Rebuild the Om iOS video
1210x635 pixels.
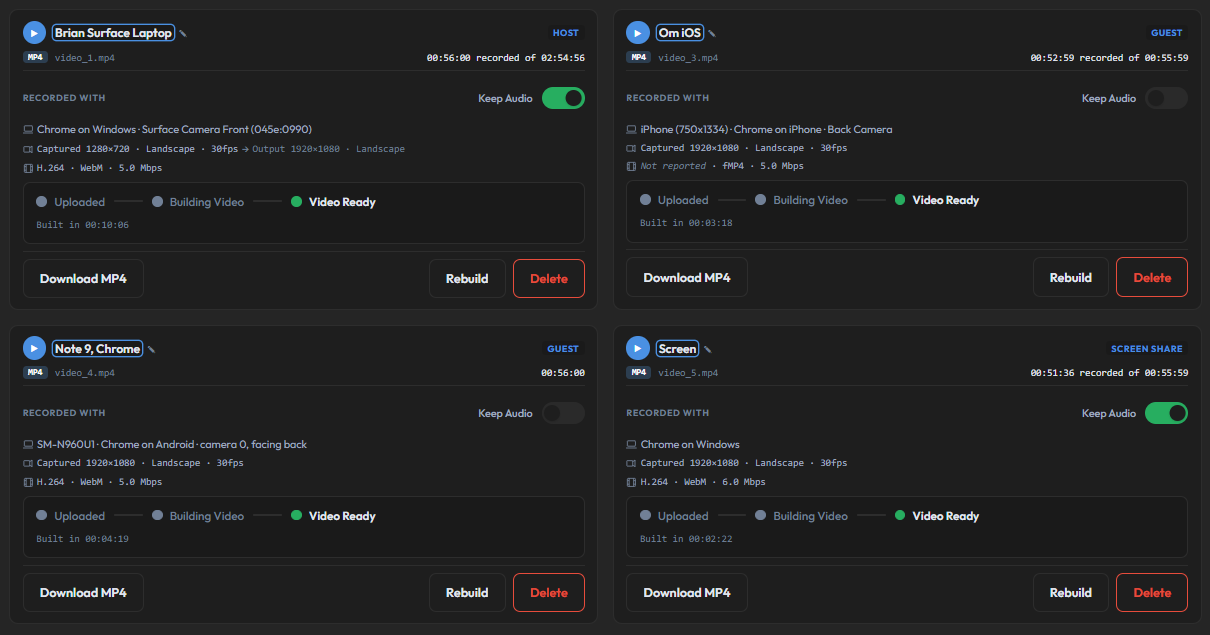(x=1070, y=277)
